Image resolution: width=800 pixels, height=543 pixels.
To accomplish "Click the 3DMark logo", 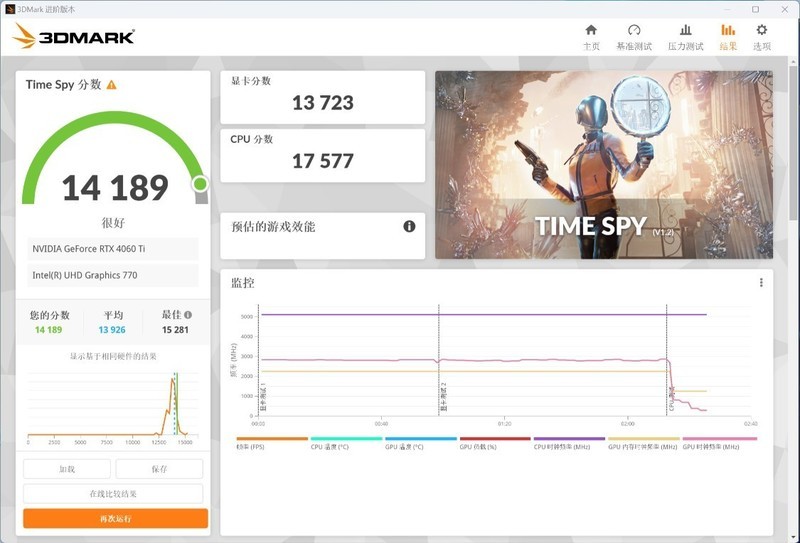I will click(x=73, y=37).
